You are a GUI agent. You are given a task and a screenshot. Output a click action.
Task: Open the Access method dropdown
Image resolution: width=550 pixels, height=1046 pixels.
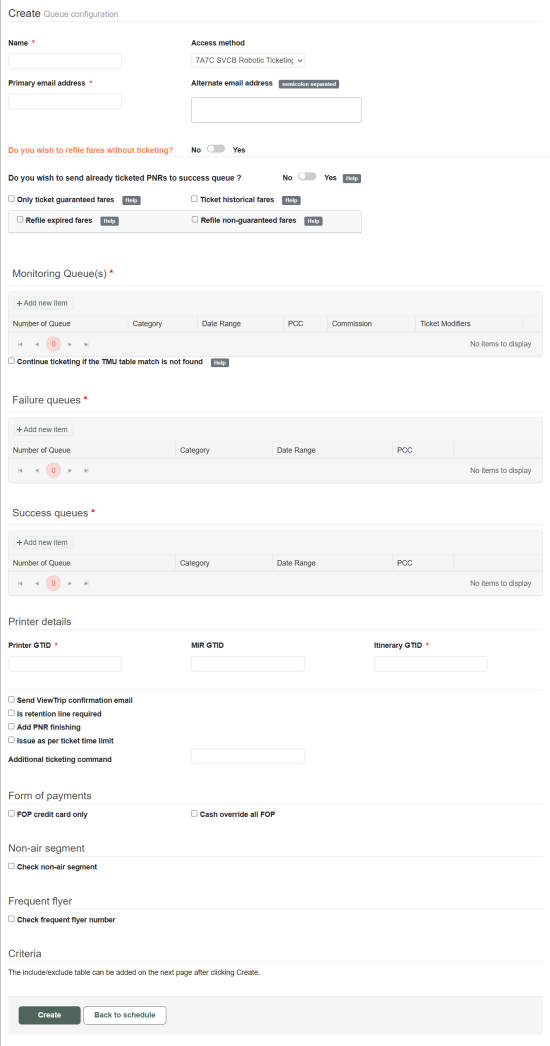click(248, 60)
